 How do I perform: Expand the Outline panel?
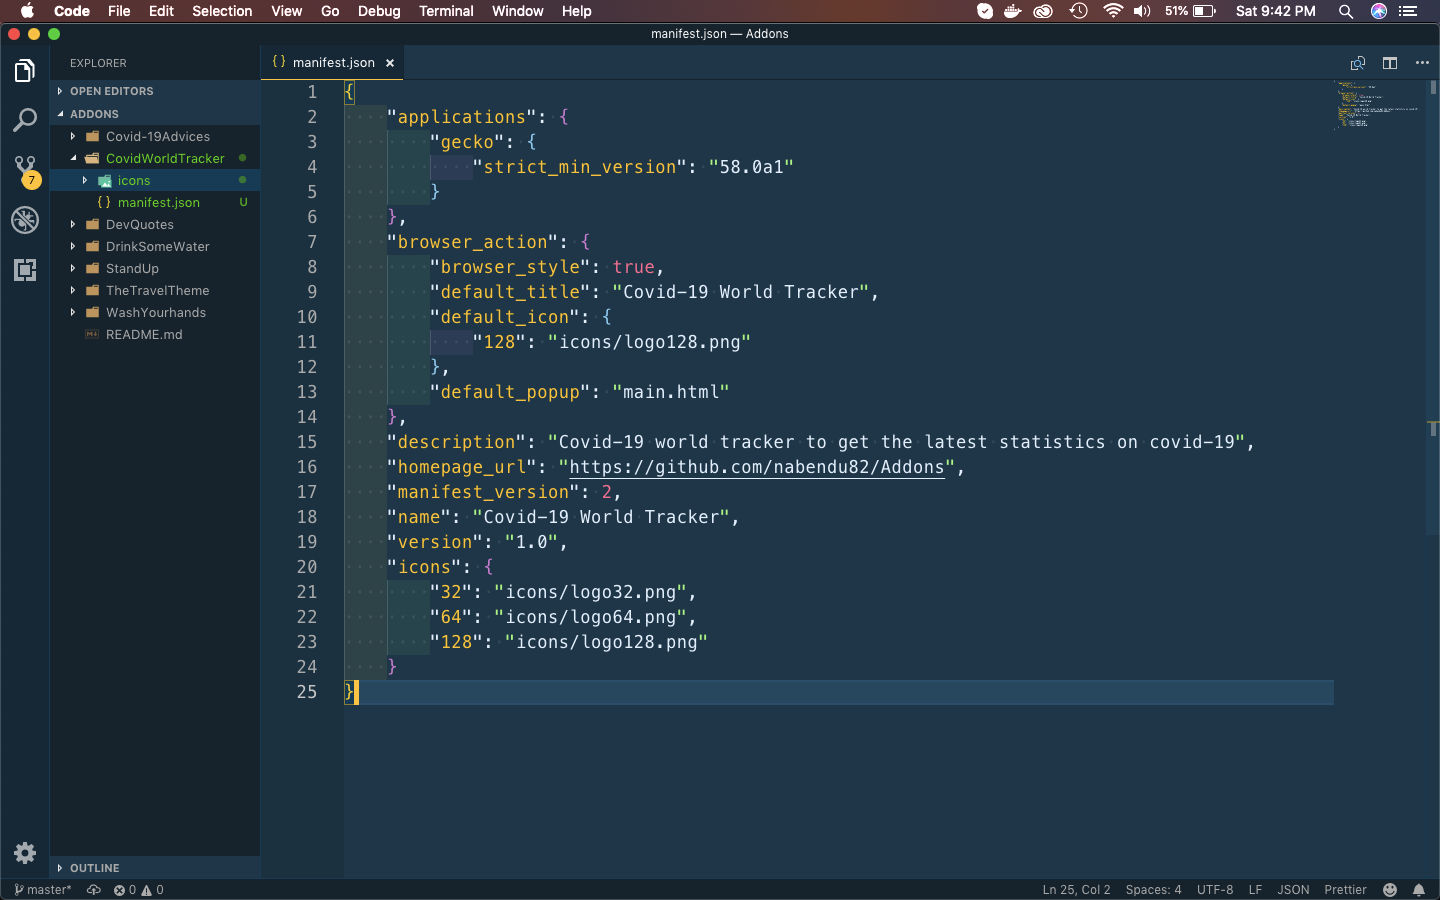pyautogui.click(x=155, y=868)
